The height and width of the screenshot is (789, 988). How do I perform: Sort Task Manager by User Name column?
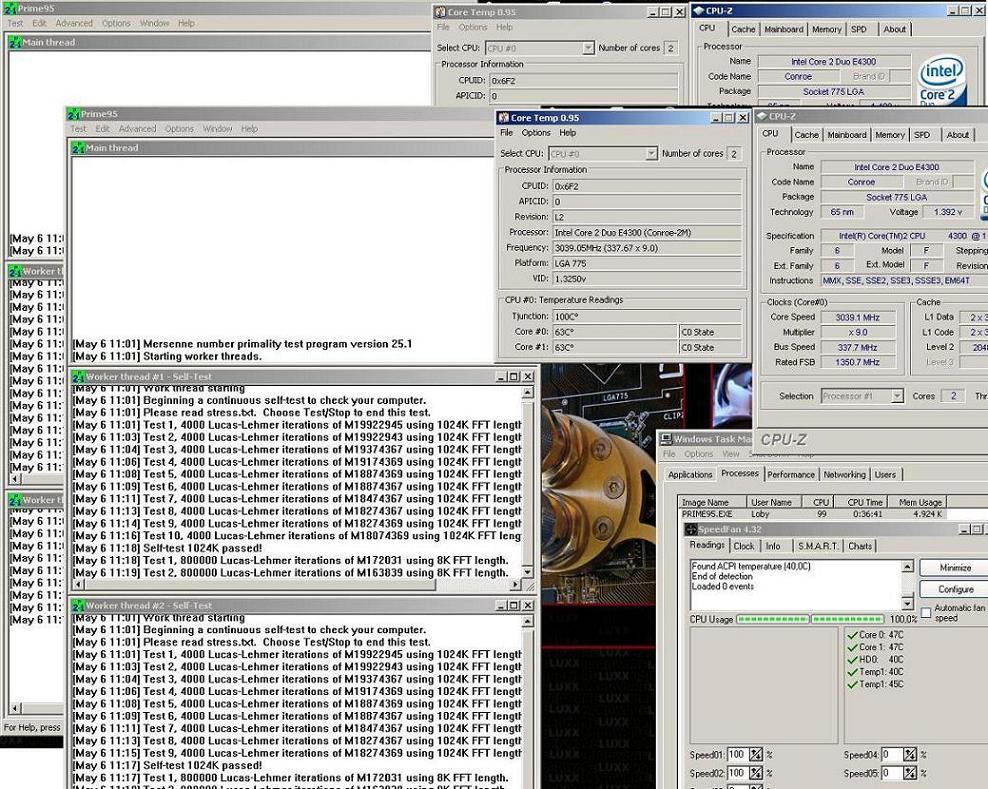click(772, 502)
